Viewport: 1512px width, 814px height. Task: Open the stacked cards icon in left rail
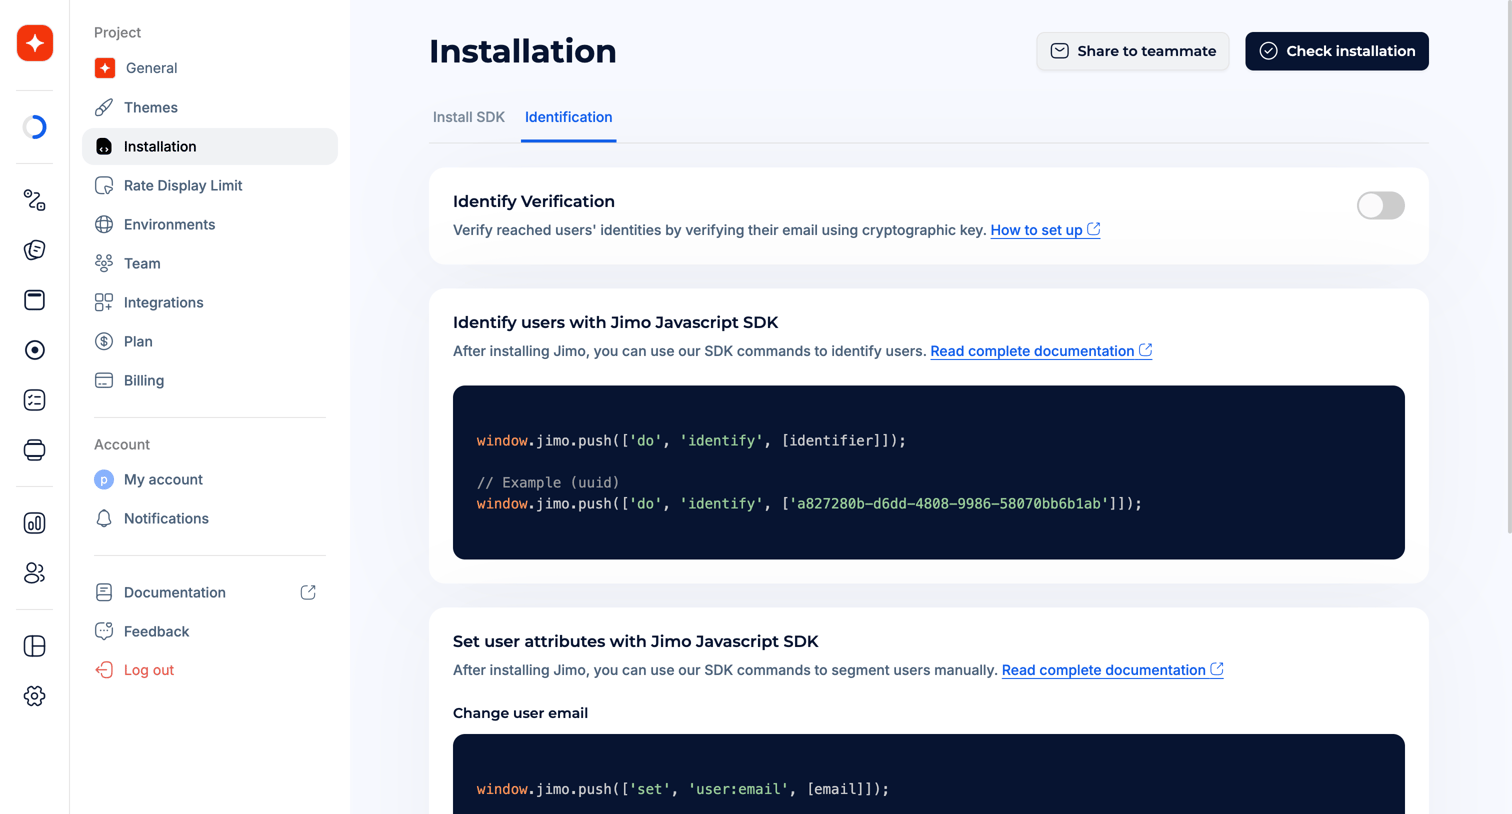pyautogui.click(x=35, y=450)
